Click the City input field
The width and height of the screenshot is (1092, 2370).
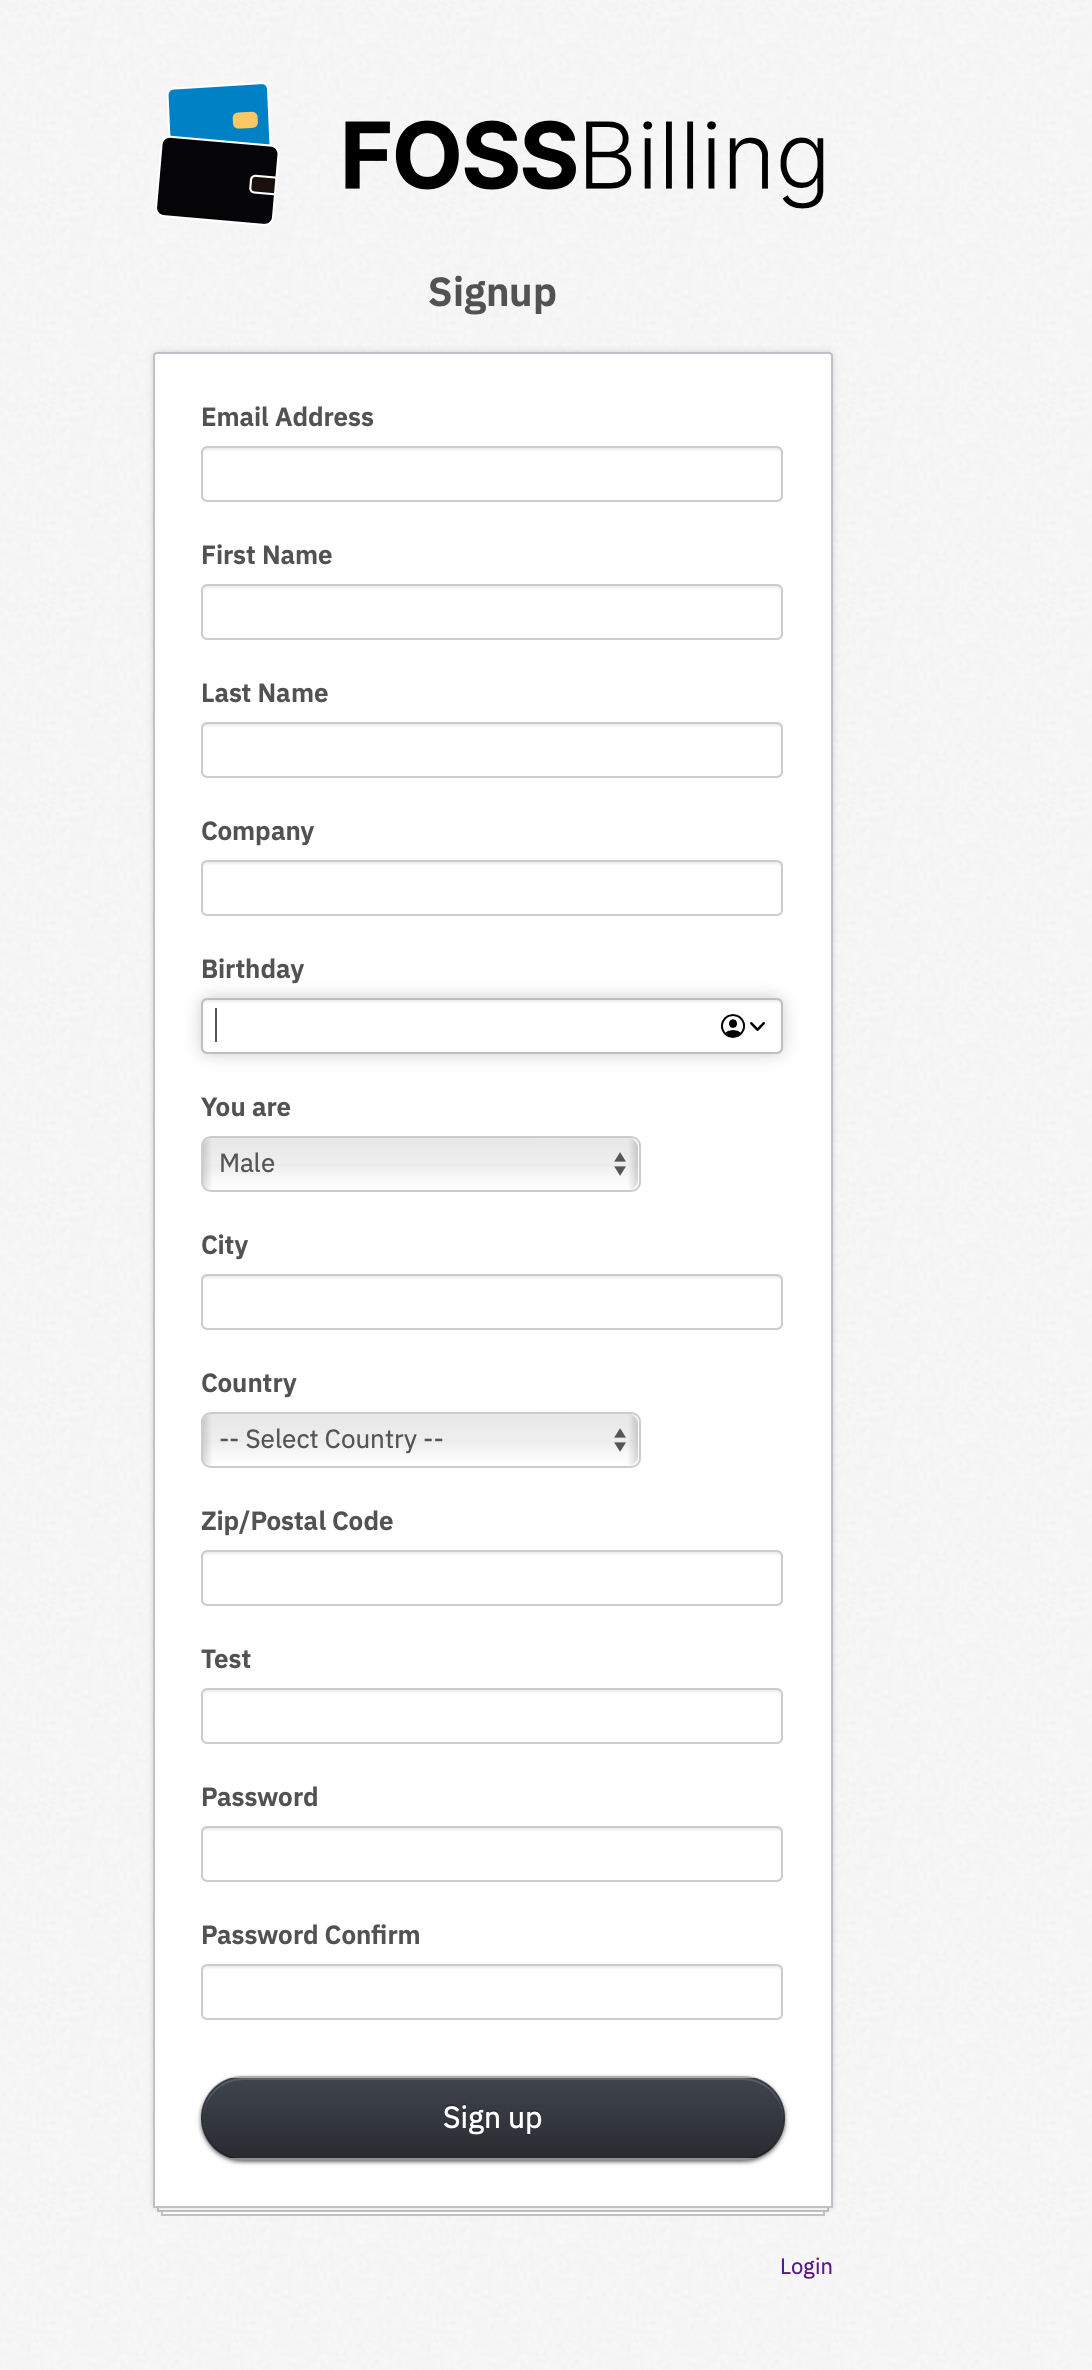491,1302
